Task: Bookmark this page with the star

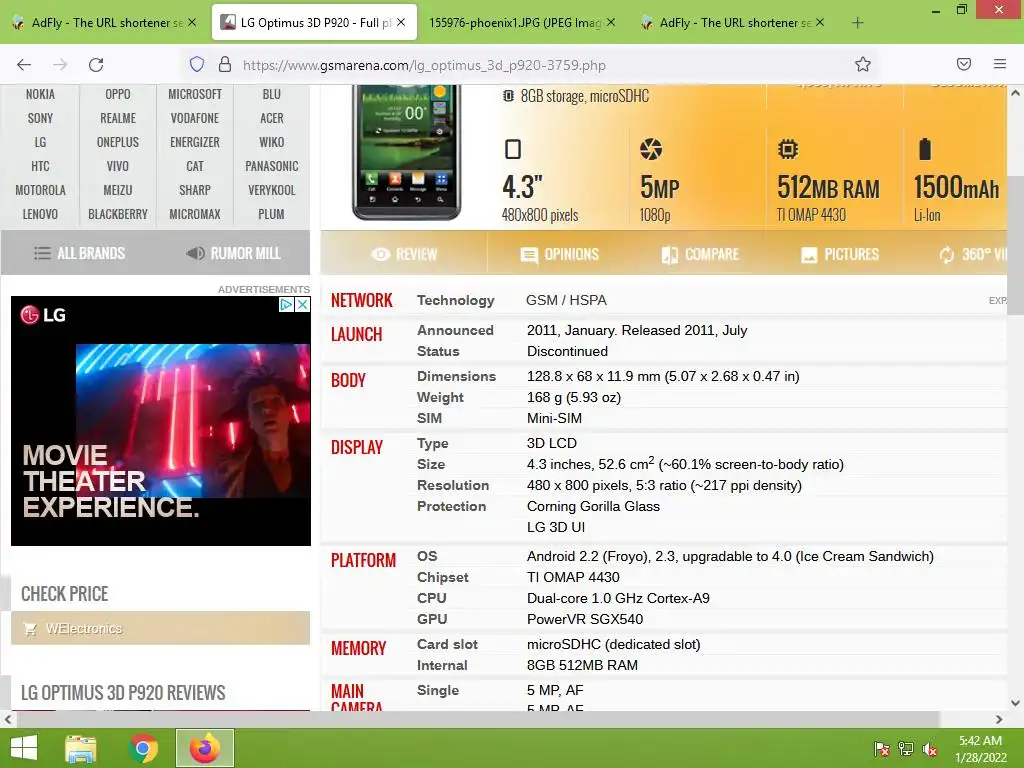Action: click(863, 64)
